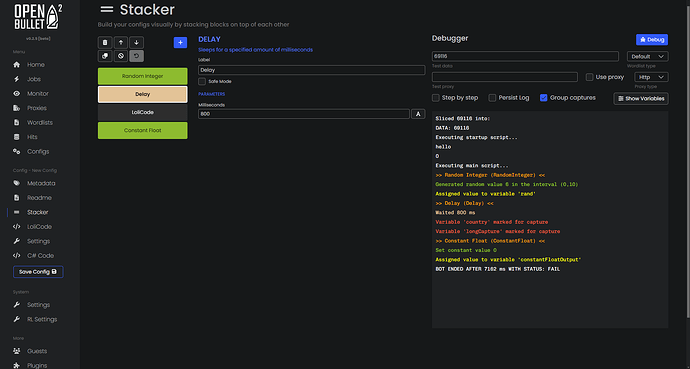This screenshot has width=690, height=369.
Task: Save the config with Save Config button
Action: coord(38,272)
